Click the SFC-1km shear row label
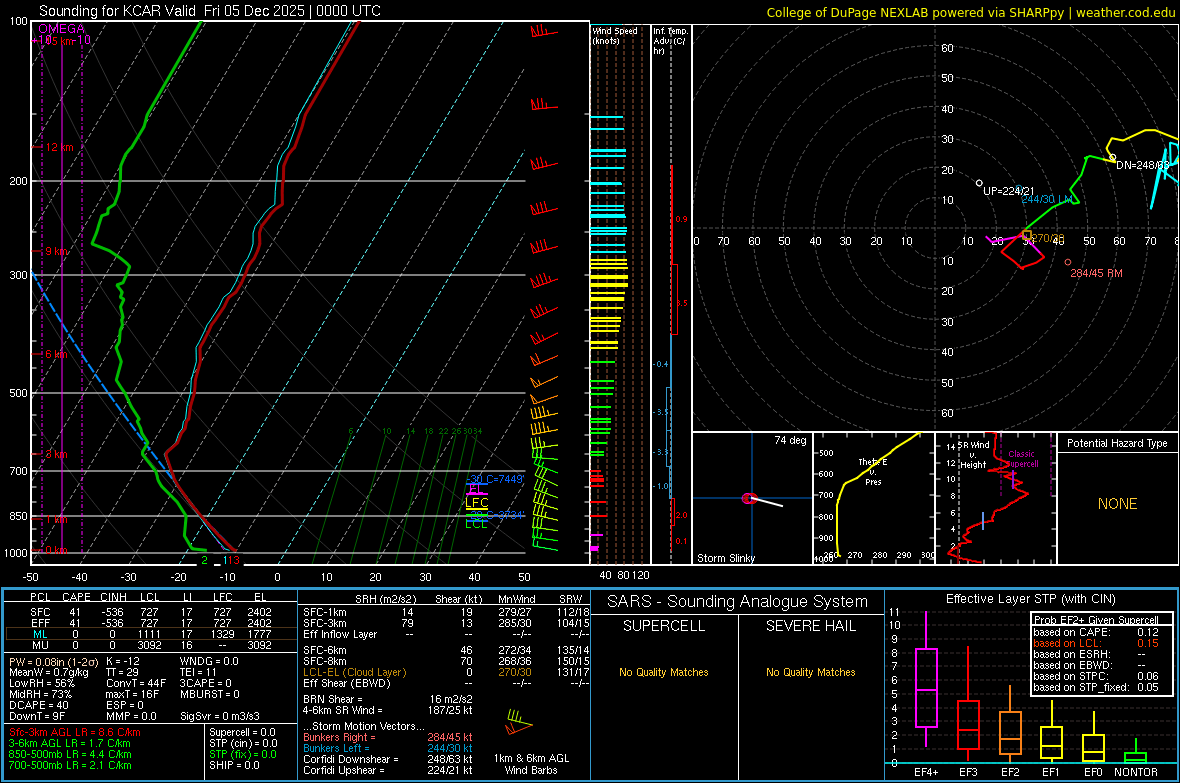Image resolution: width=1180 pixels, height=783 pixels. click(324, 612)
